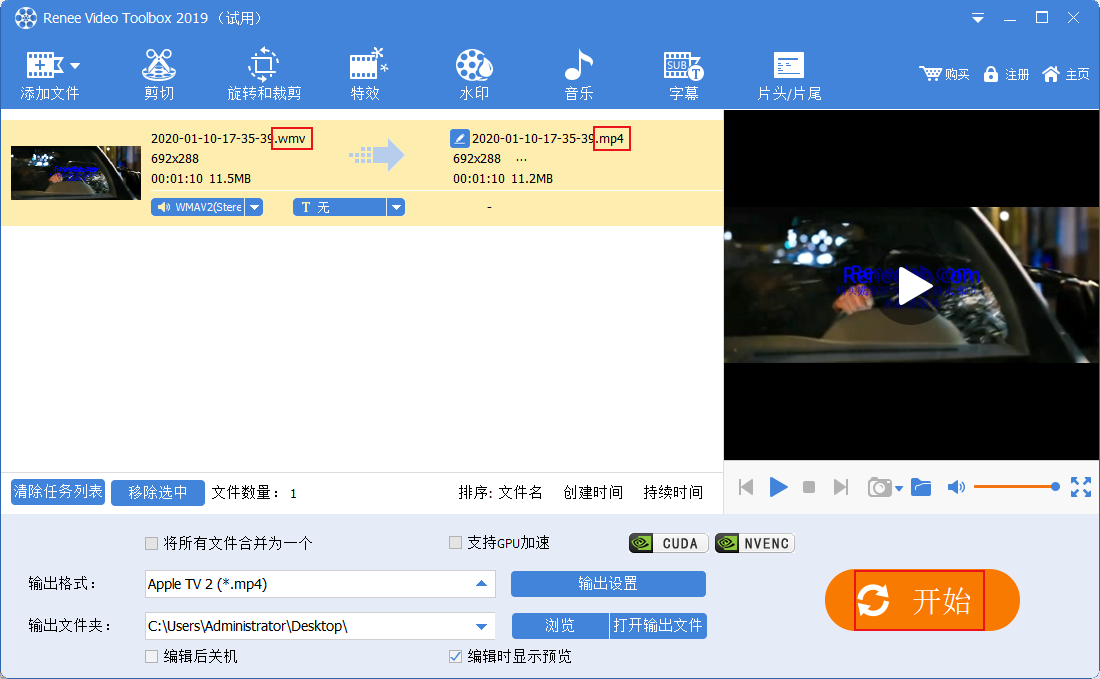Click the 购买 shopping cart link
1100x679 pixels.
coord(944,74)
